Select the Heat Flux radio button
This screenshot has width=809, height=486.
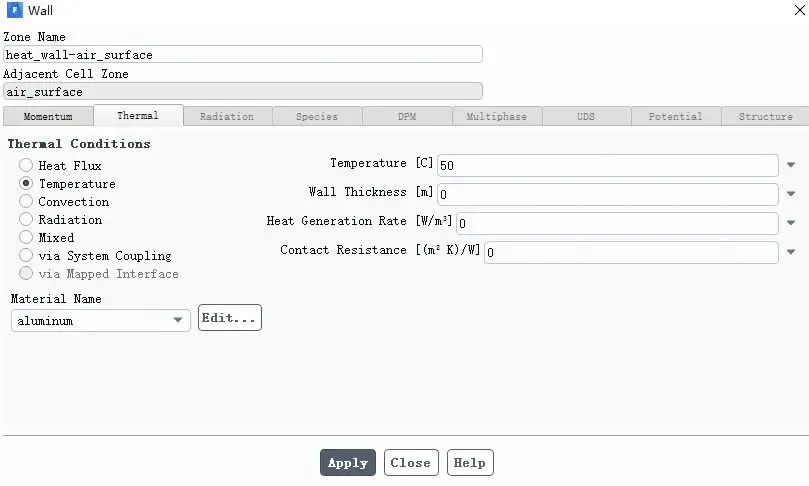pyautogui.click(x=26, y=165)
